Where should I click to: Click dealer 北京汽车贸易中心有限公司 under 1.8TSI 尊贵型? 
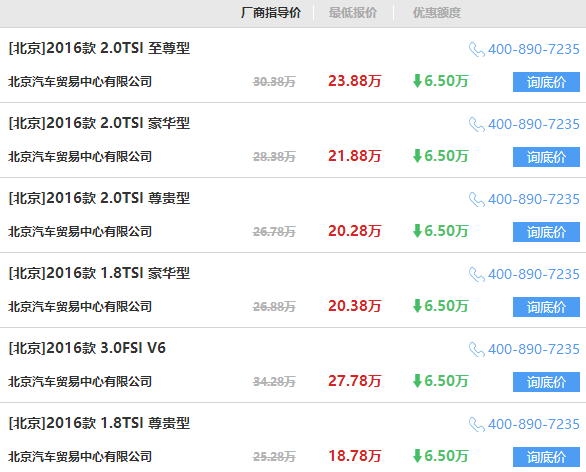click(80, 457)
